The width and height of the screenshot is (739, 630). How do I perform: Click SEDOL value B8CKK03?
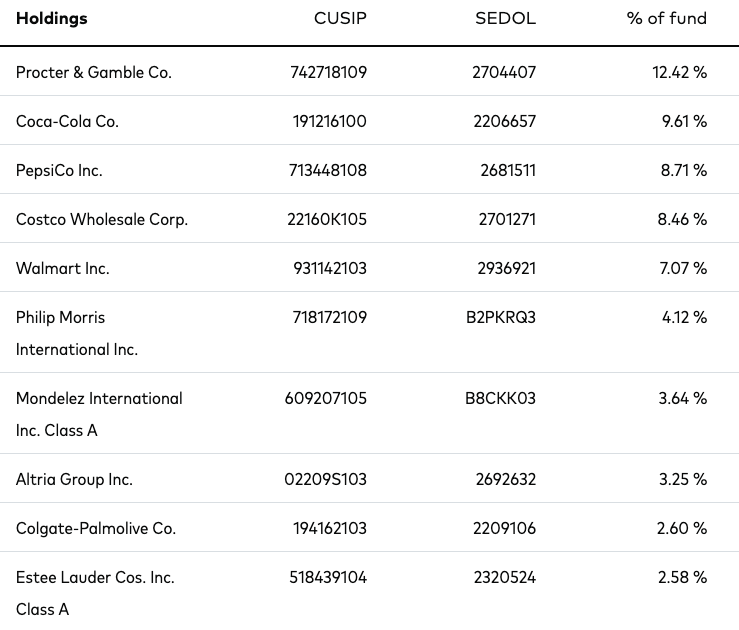500,398
